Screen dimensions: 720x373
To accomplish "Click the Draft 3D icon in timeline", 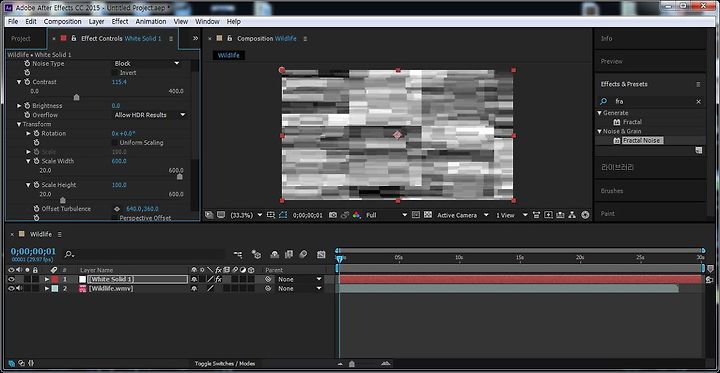I will click(x=256, y=254).
